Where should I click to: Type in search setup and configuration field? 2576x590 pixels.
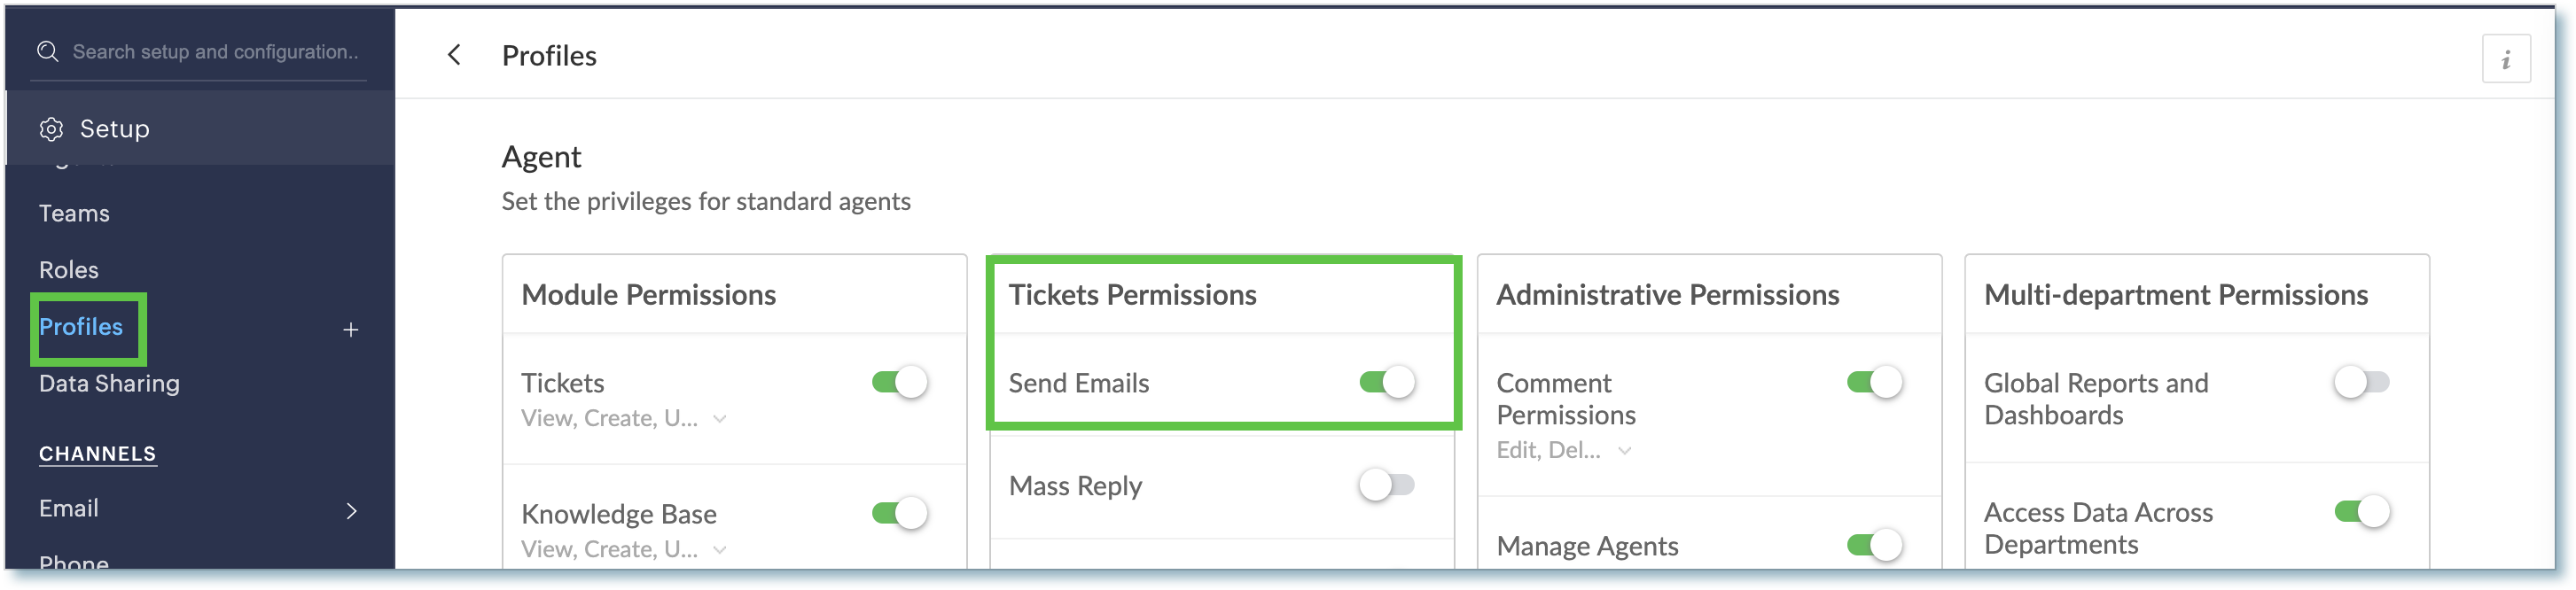click(215, 52)
